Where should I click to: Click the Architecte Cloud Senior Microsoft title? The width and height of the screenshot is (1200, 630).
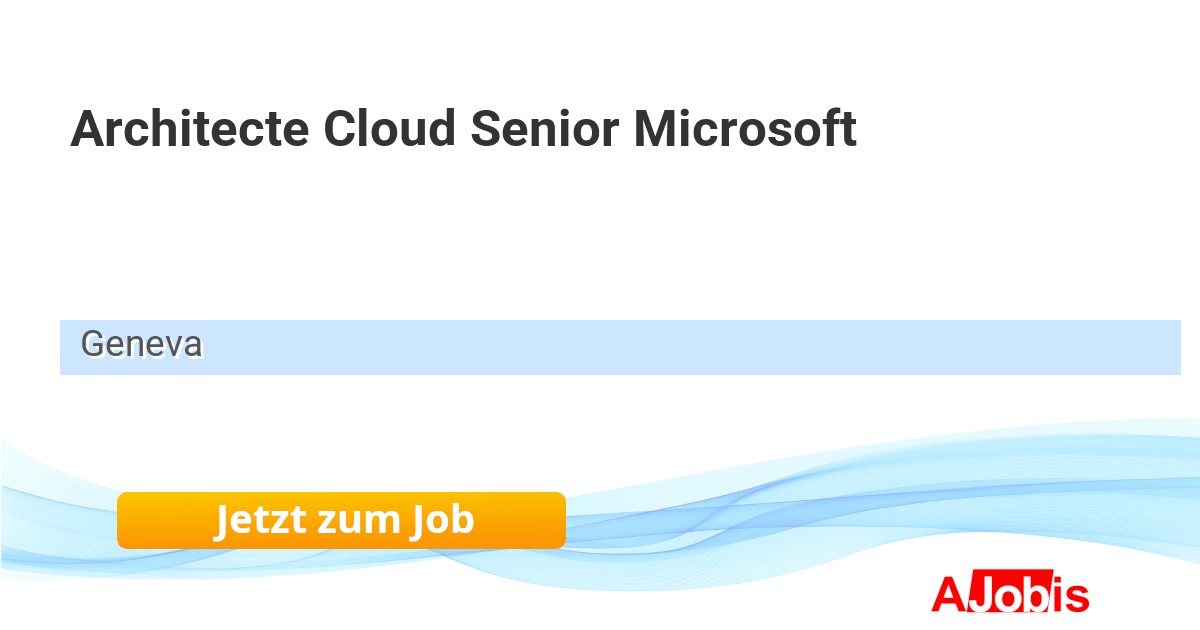click(463, 130)
